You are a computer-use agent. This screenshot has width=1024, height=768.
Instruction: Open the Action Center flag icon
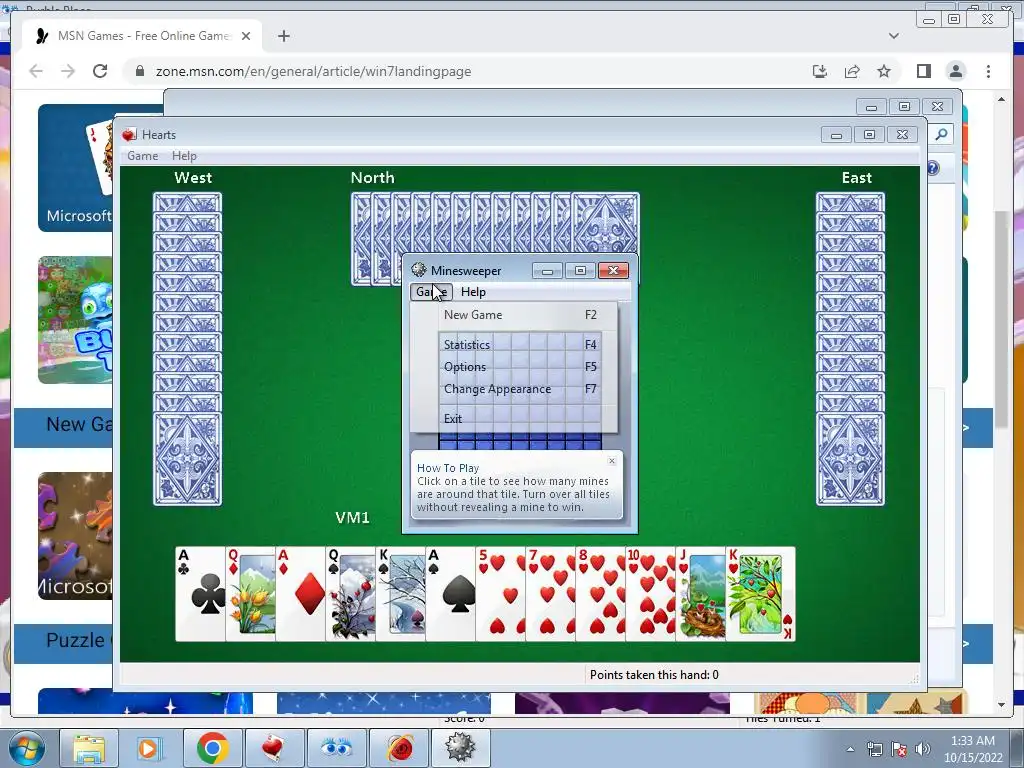tap(899, 749)
